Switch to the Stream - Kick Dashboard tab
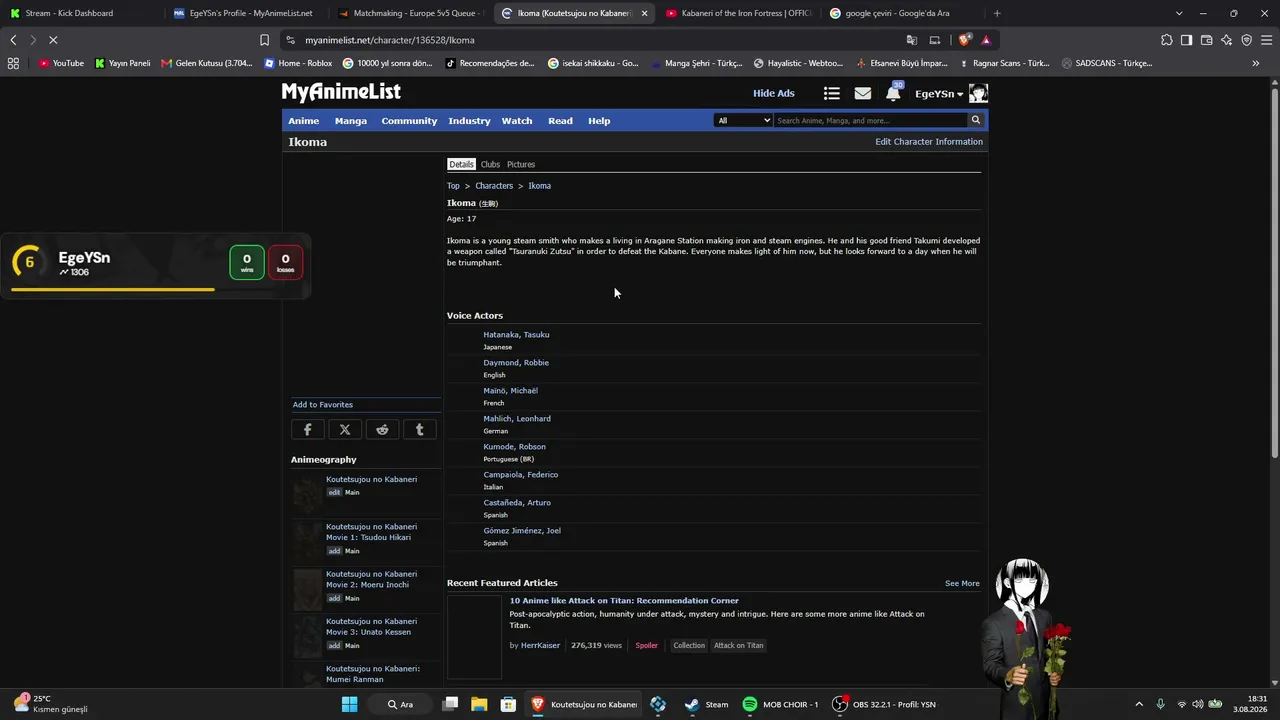Viewport: 1280px width, 720px height. pyautogui.click(x=78, y=13)
